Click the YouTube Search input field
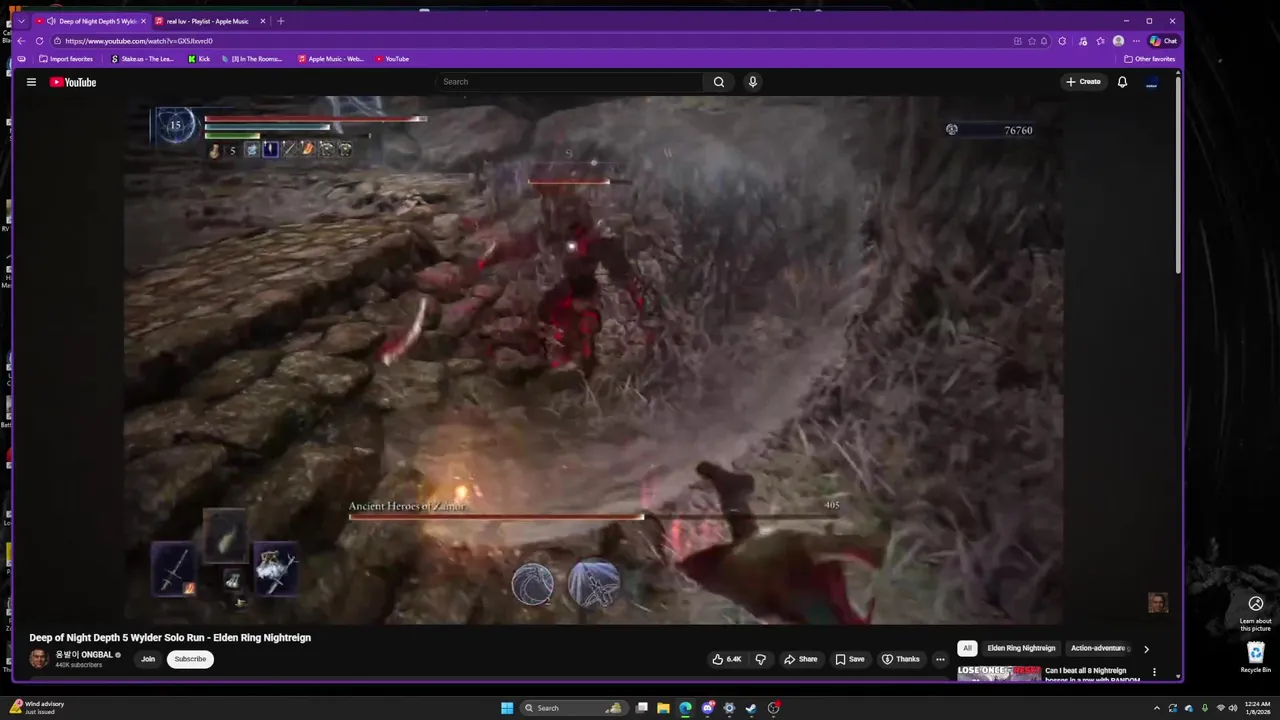The height and width of the screenshot is (720, 1280). [570, 82]
